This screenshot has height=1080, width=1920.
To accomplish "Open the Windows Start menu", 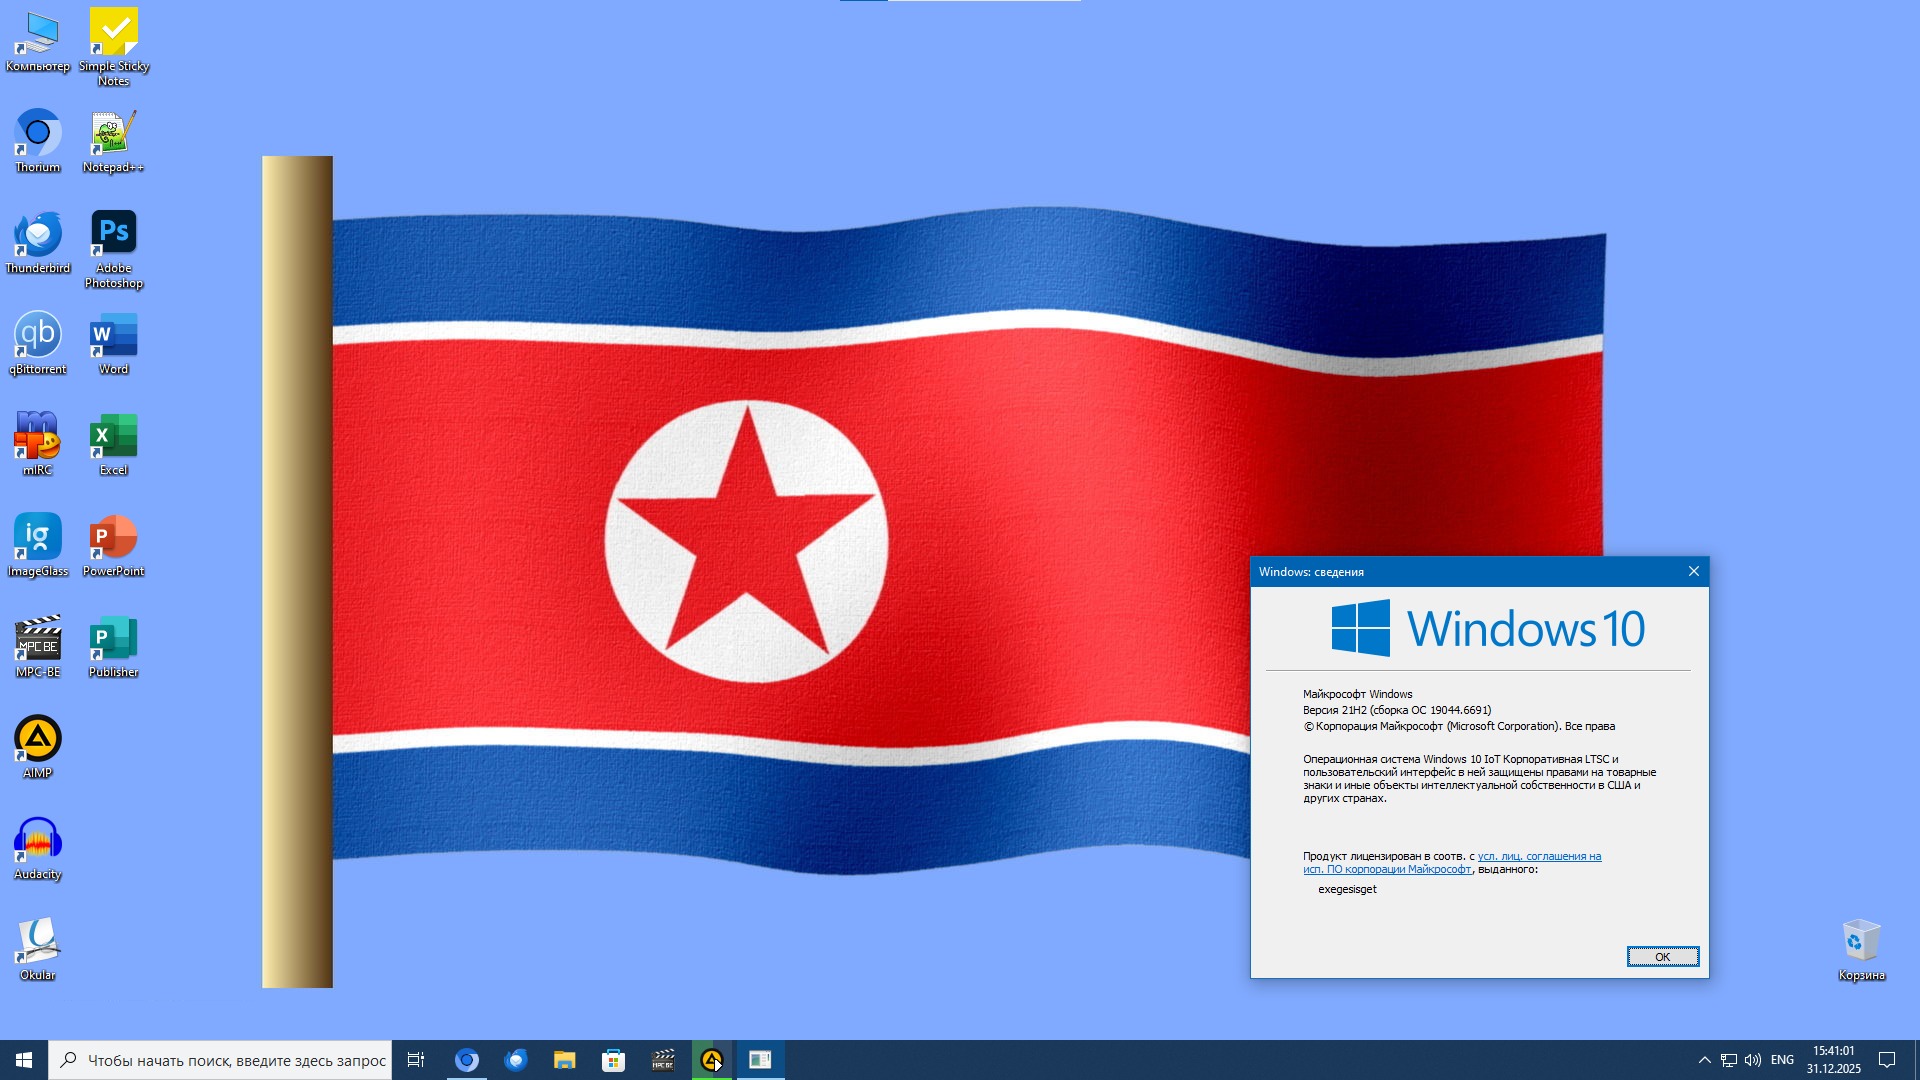I will pos(24,1060).
